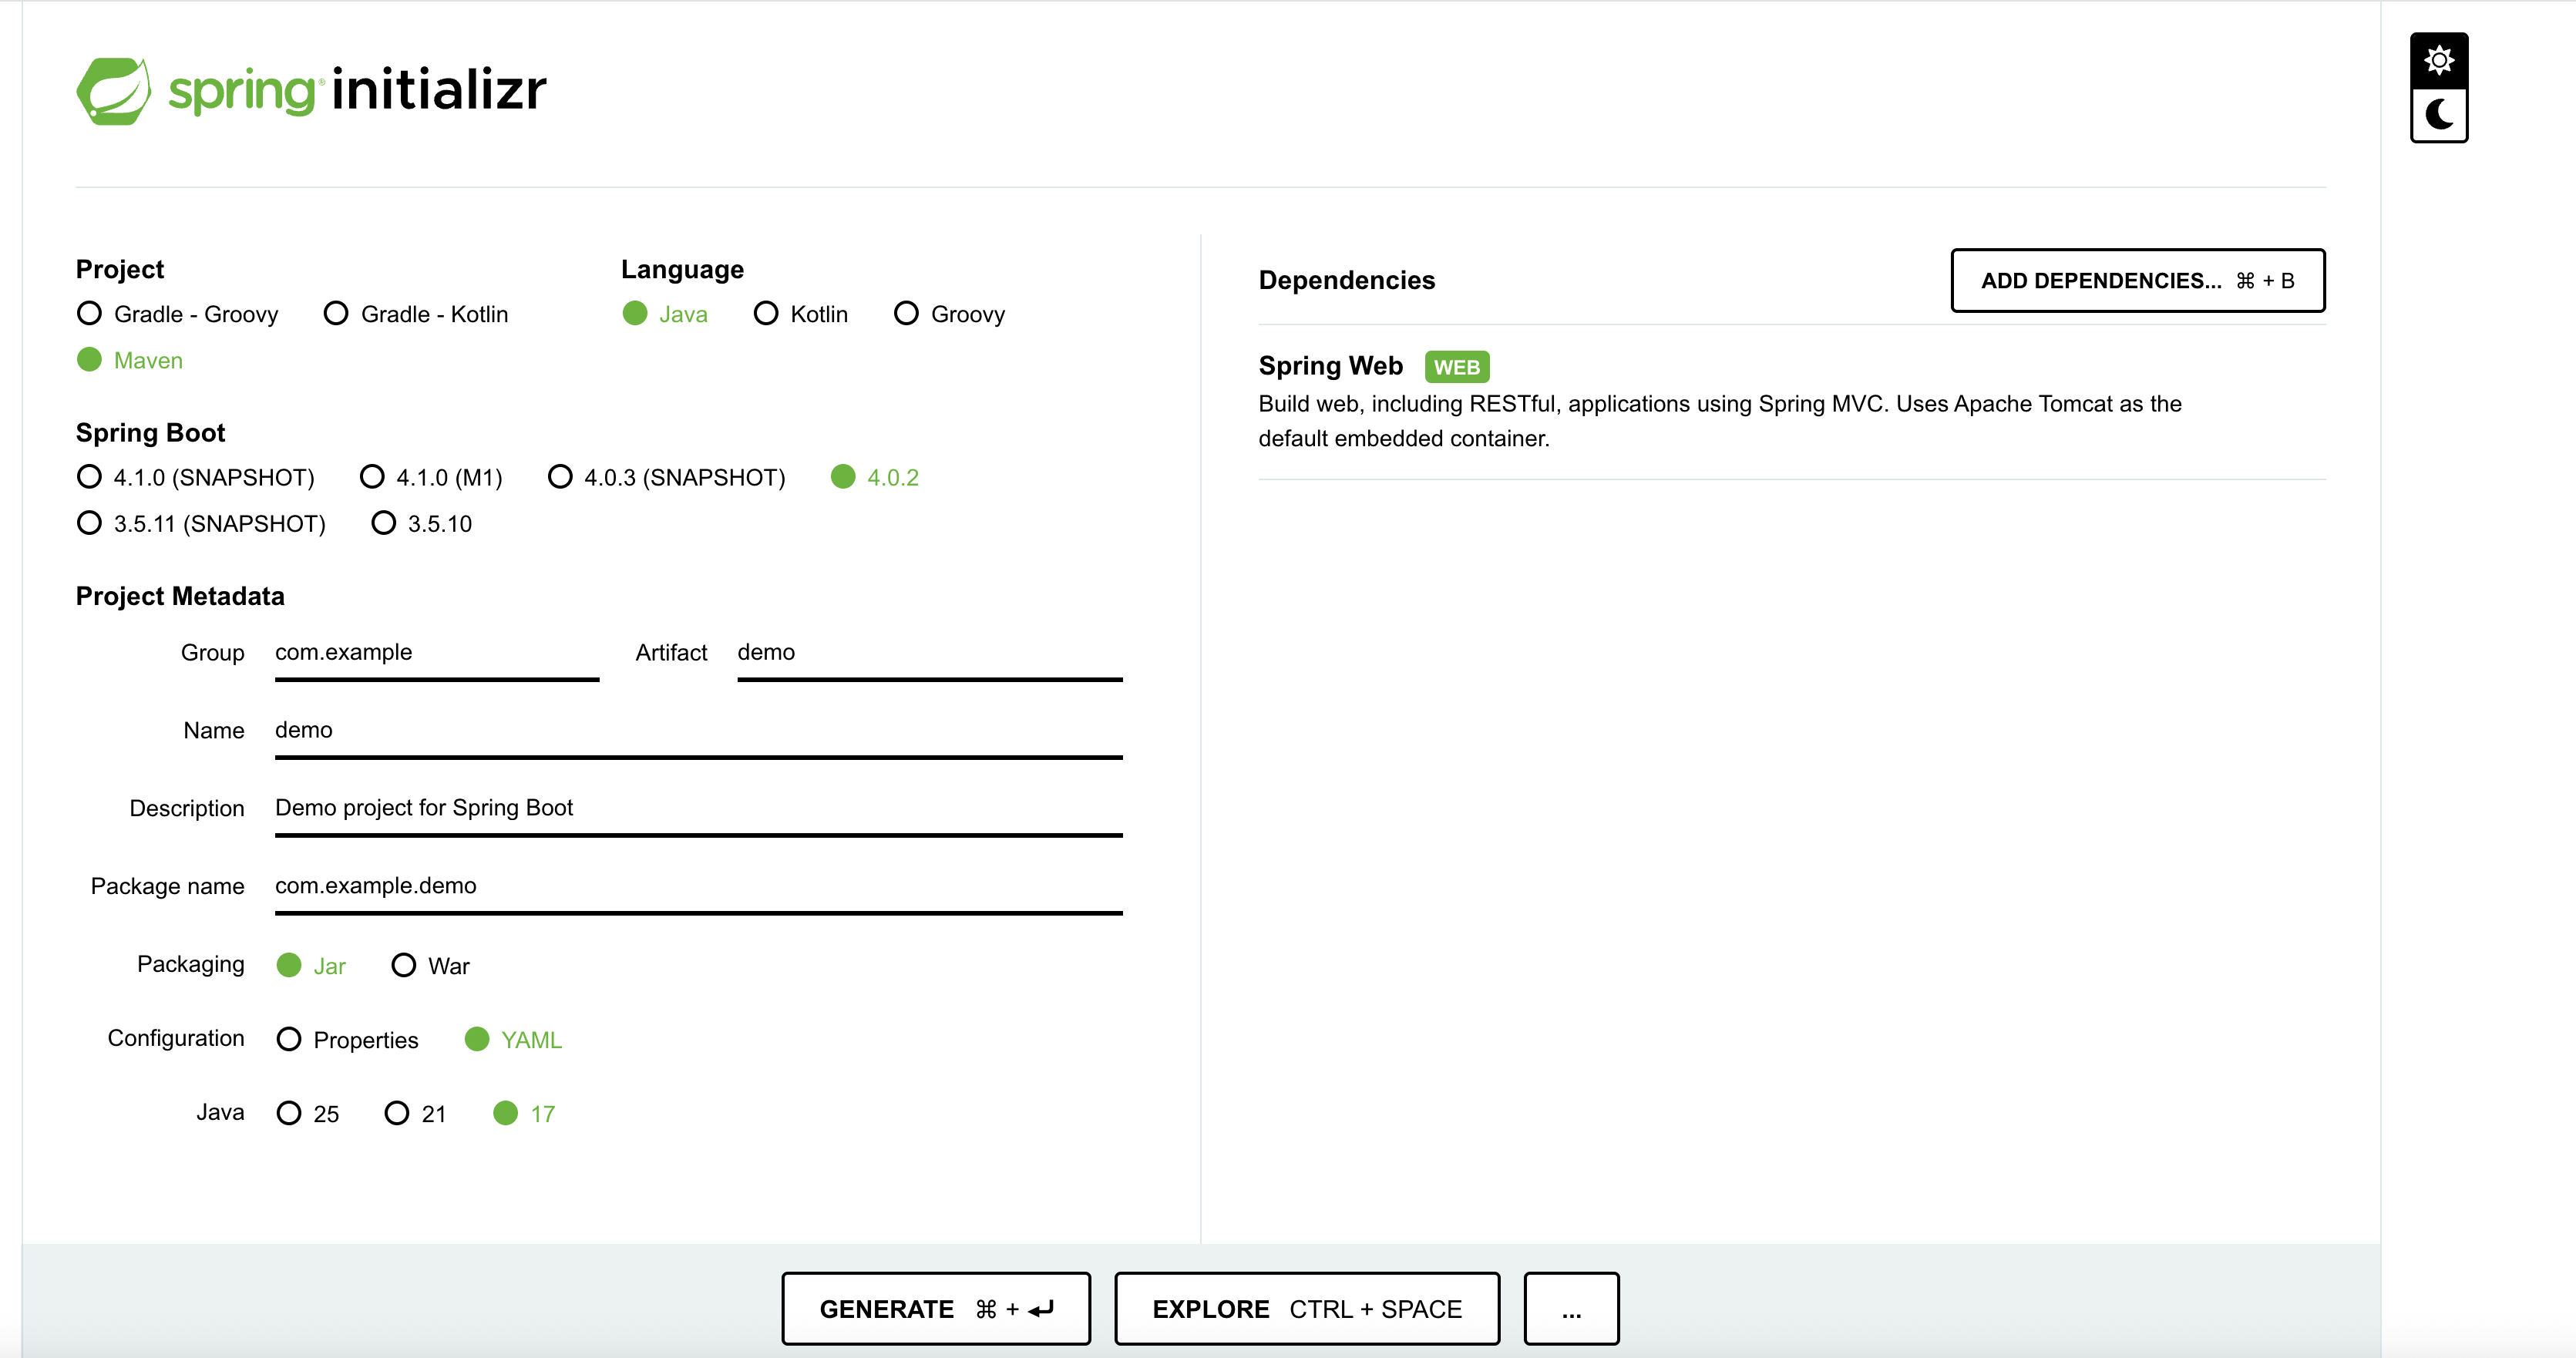Choose YAML configuration format
The image size is (2576, 1358).
513,1039
